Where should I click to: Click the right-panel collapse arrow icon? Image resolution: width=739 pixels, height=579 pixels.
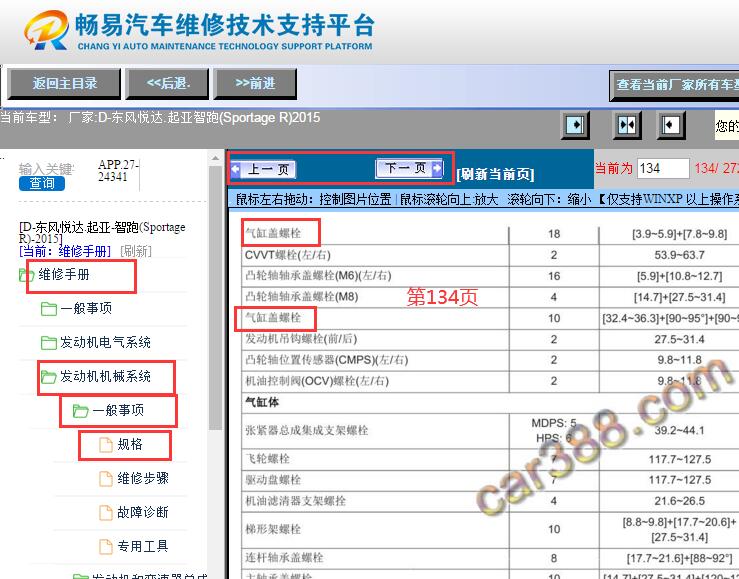[x=671, y=125]
